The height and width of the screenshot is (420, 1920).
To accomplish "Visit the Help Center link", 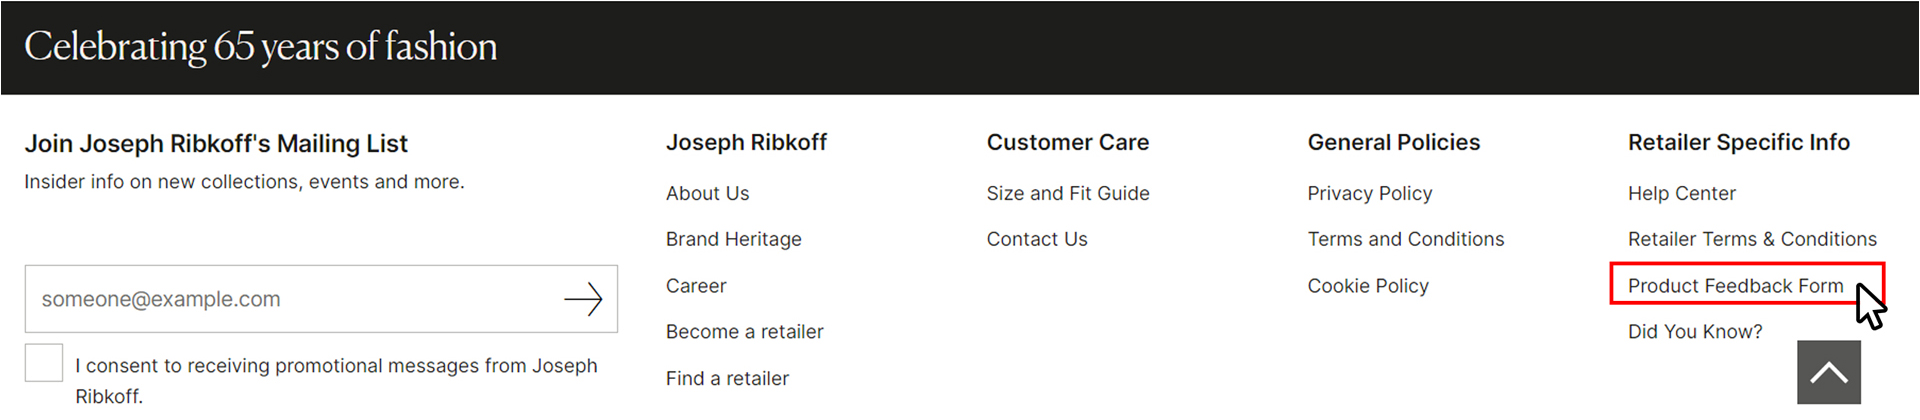I will [x=1681, y=193].
